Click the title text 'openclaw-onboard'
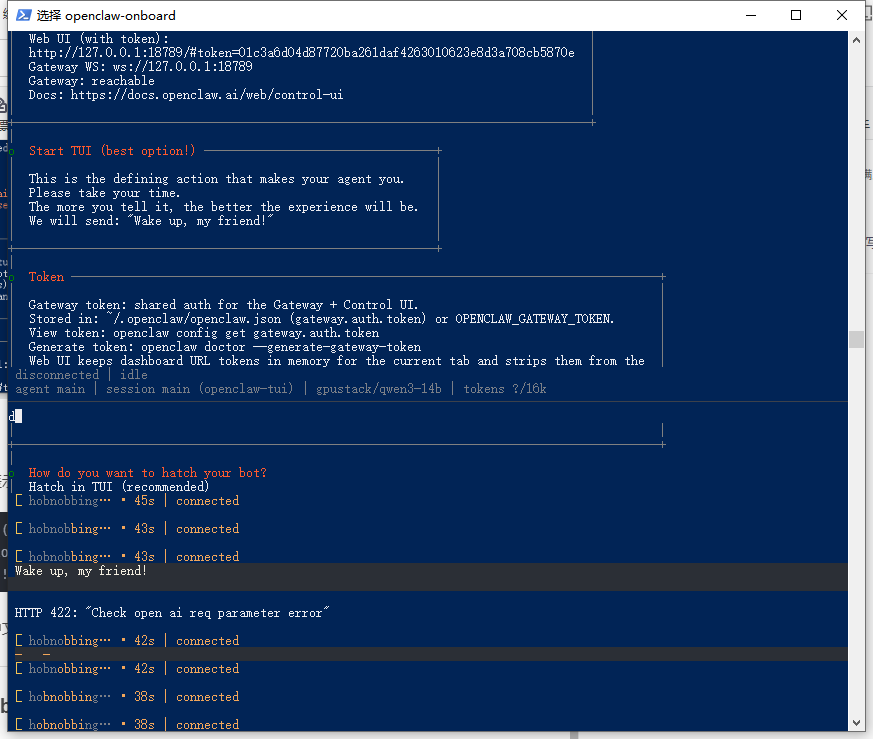The height and width of the screenshot is (739, 873). coord(120,16)
